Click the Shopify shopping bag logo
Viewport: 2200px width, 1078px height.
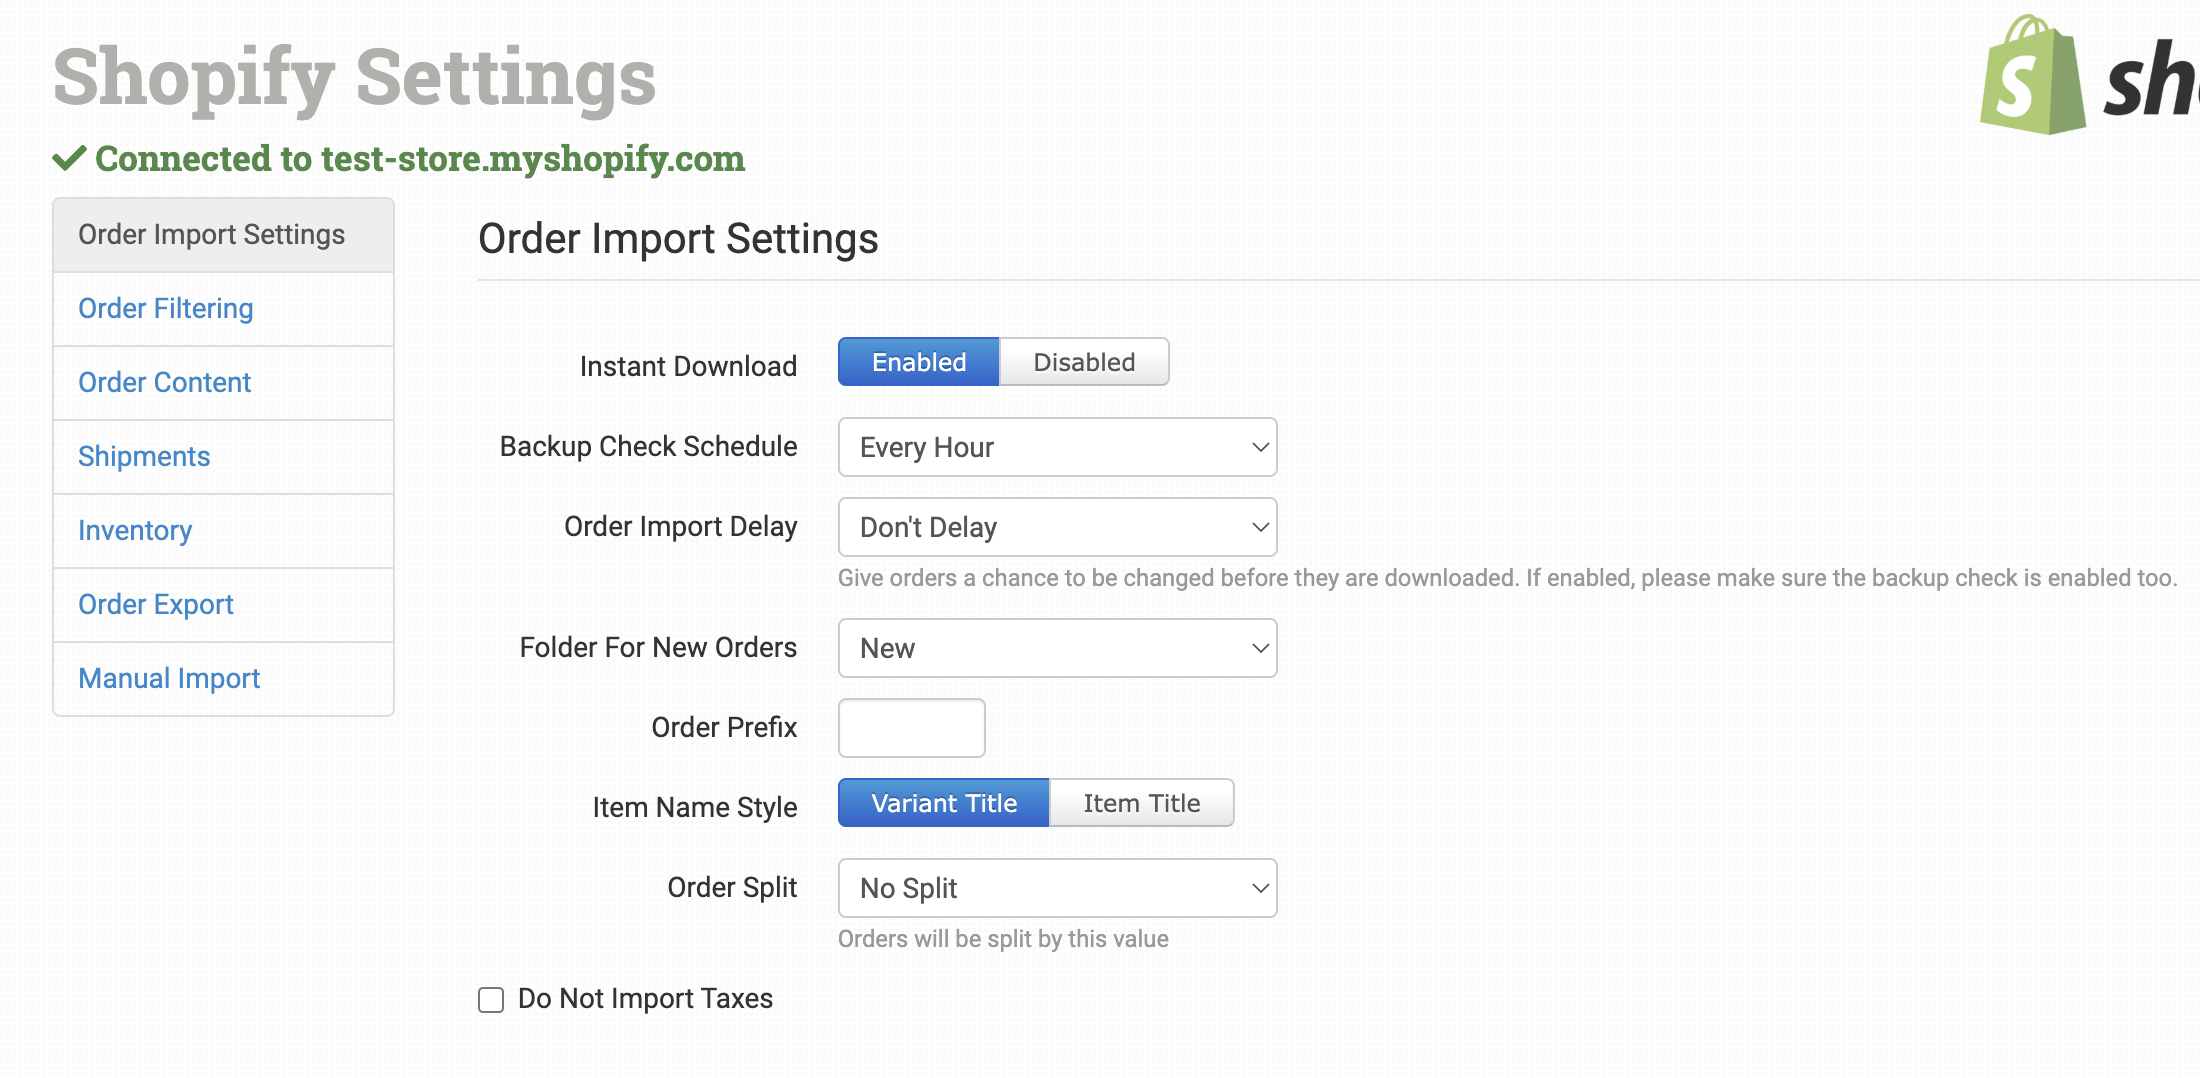coord(2030,78)
